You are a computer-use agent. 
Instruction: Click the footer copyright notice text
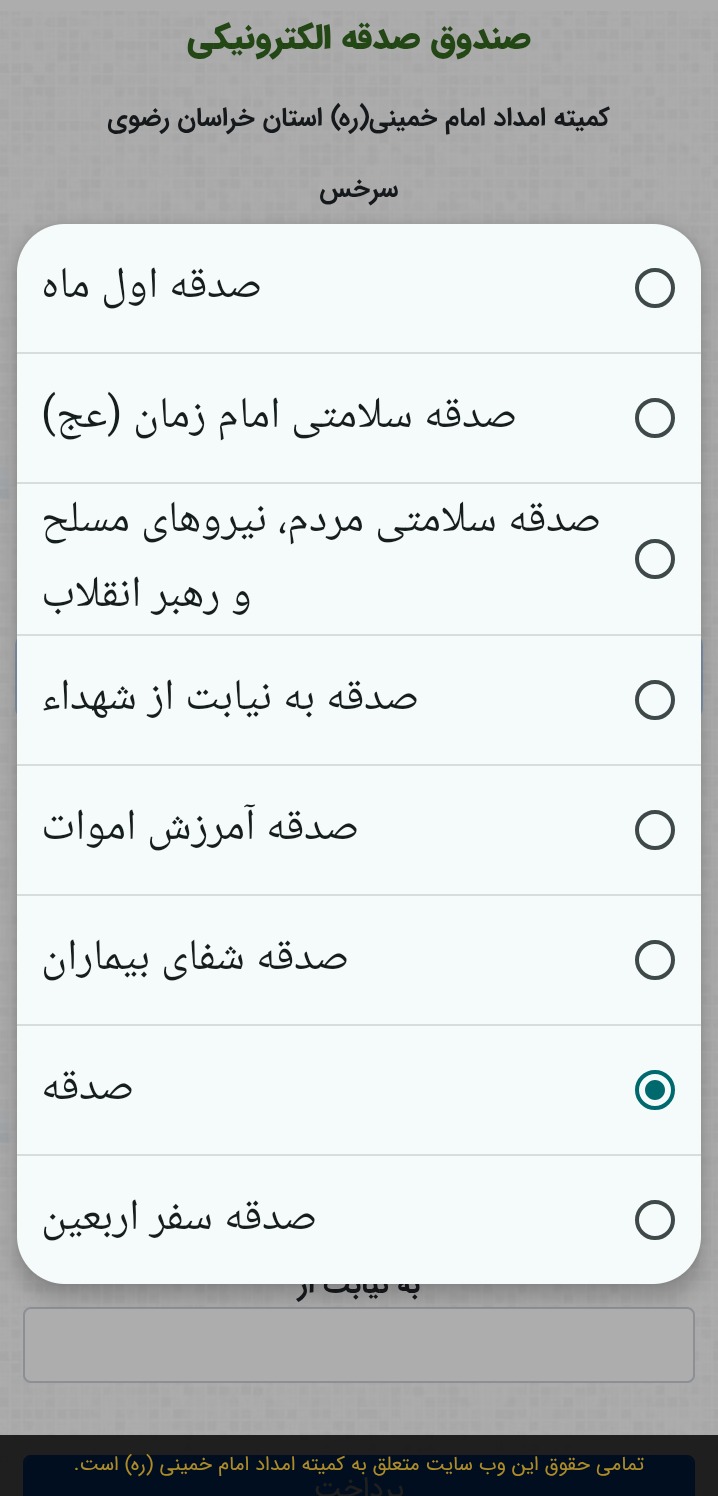(x=358, y=1464)
